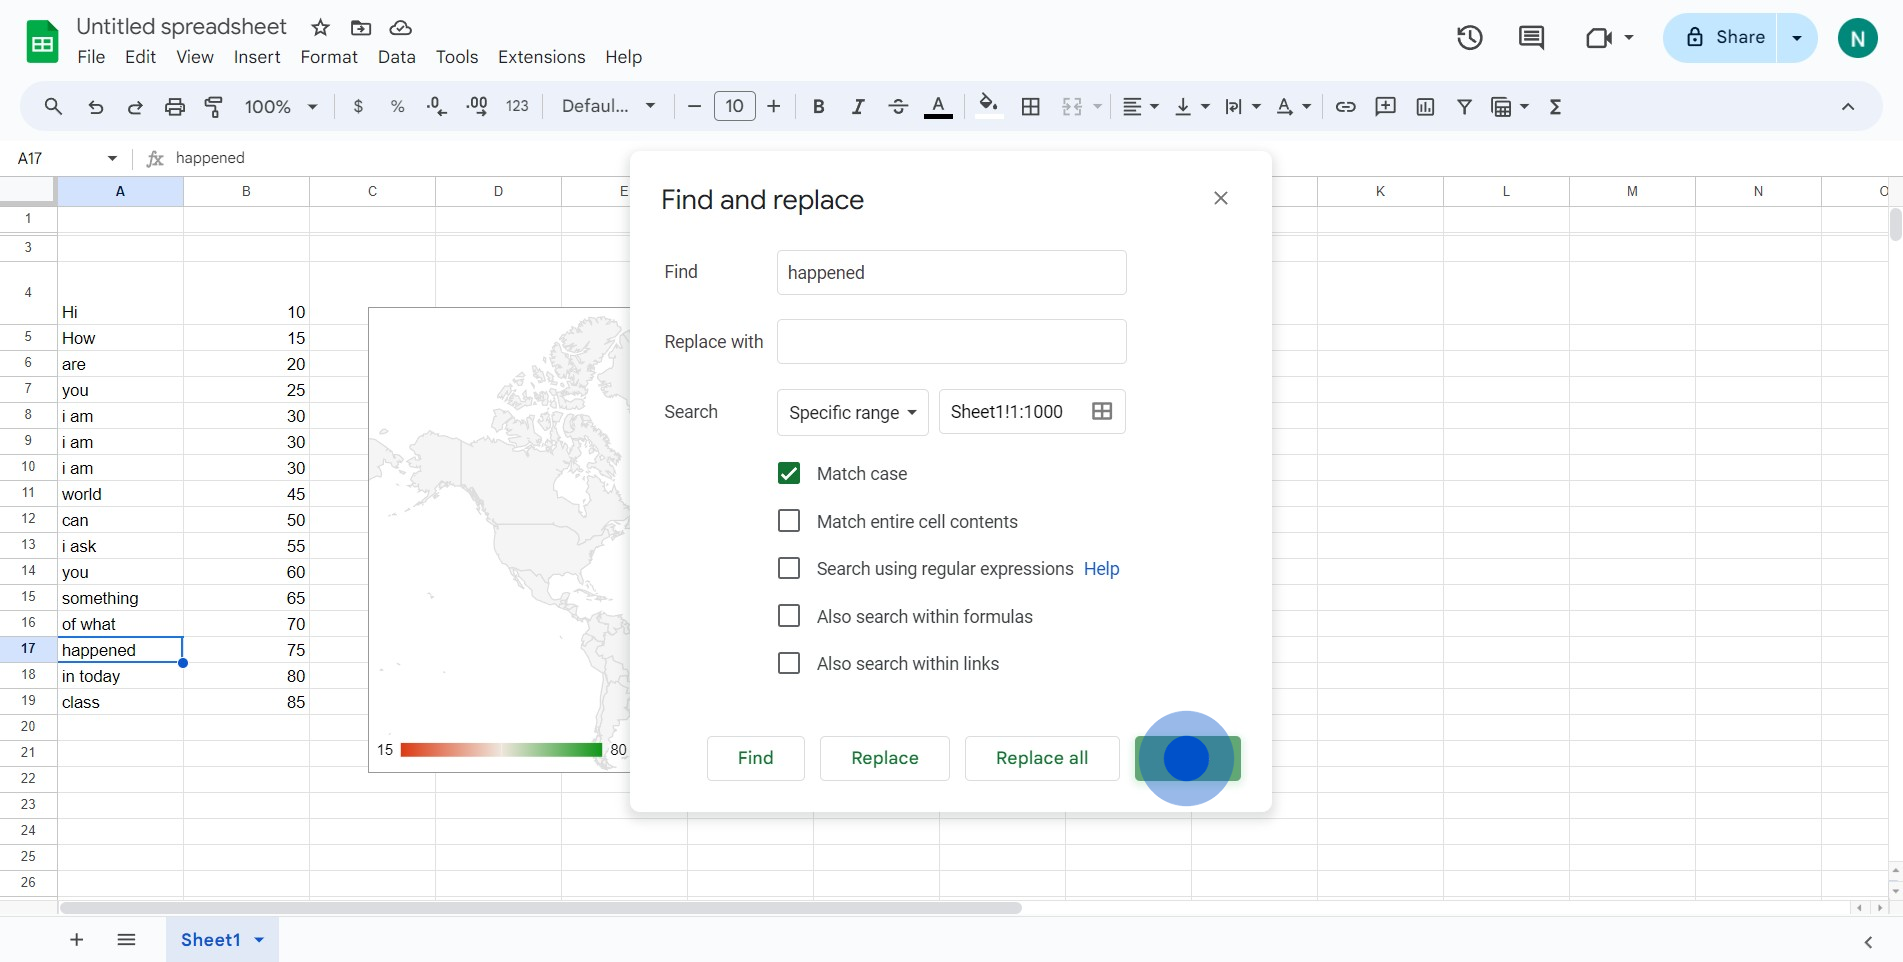
Task: Expand the font Default dropdown
Action: click(x=608, y=107)
